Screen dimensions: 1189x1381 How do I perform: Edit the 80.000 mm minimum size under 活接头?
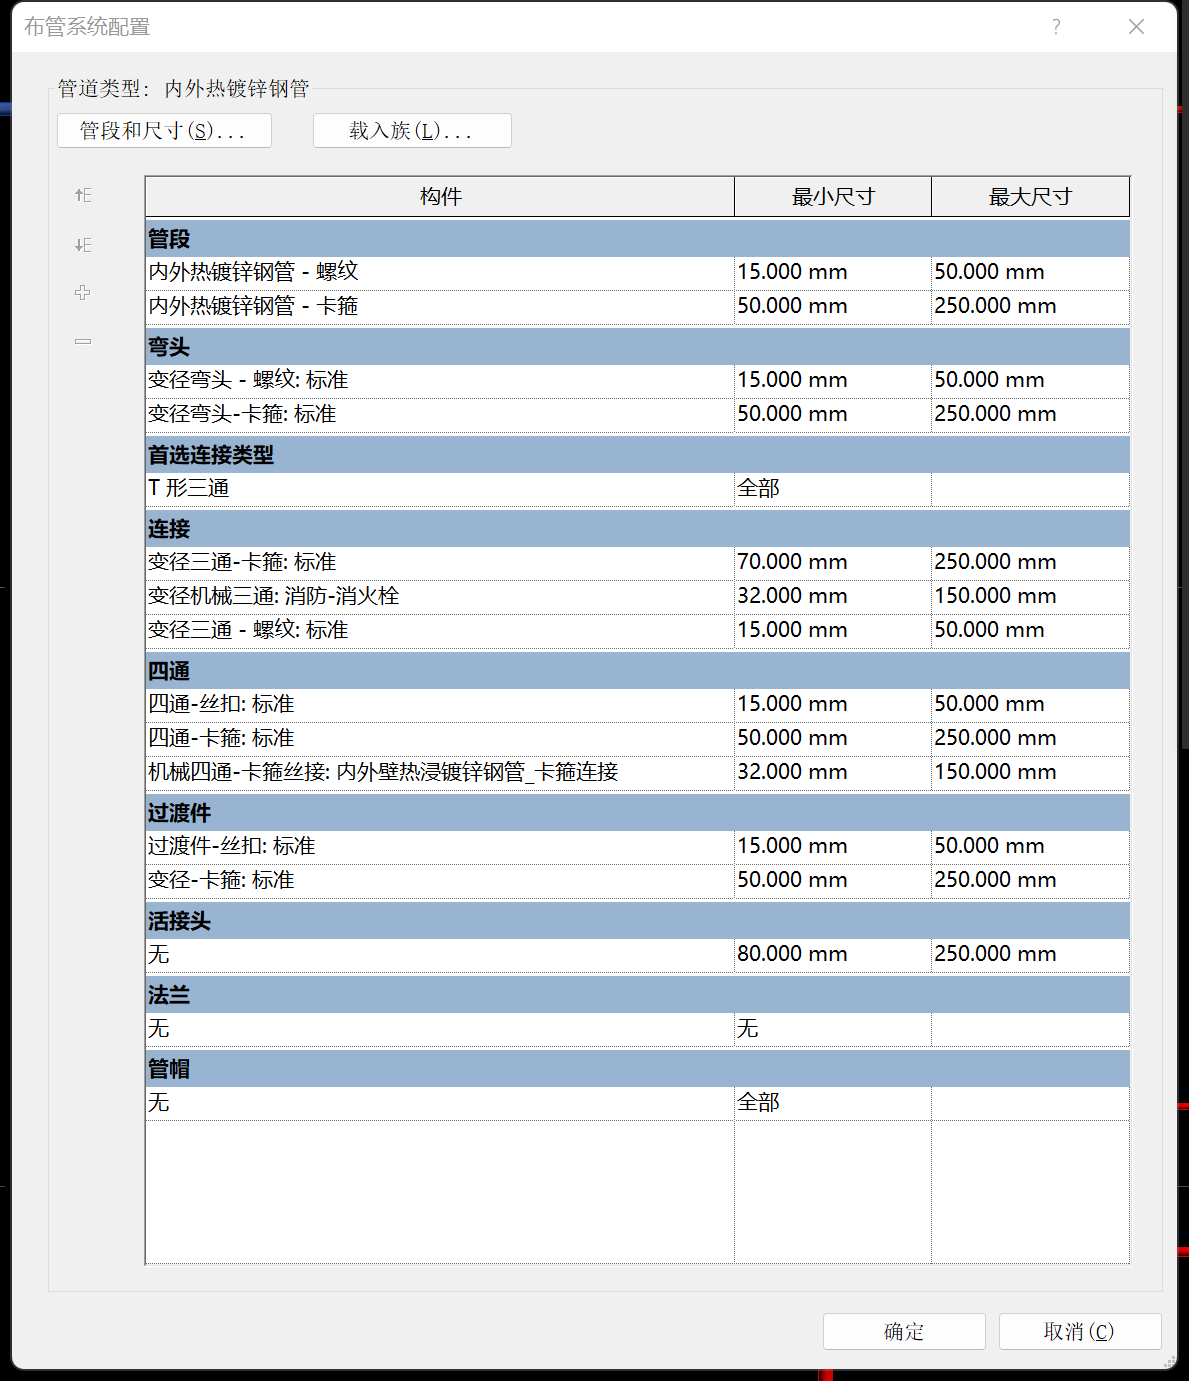tap(831, 954)
